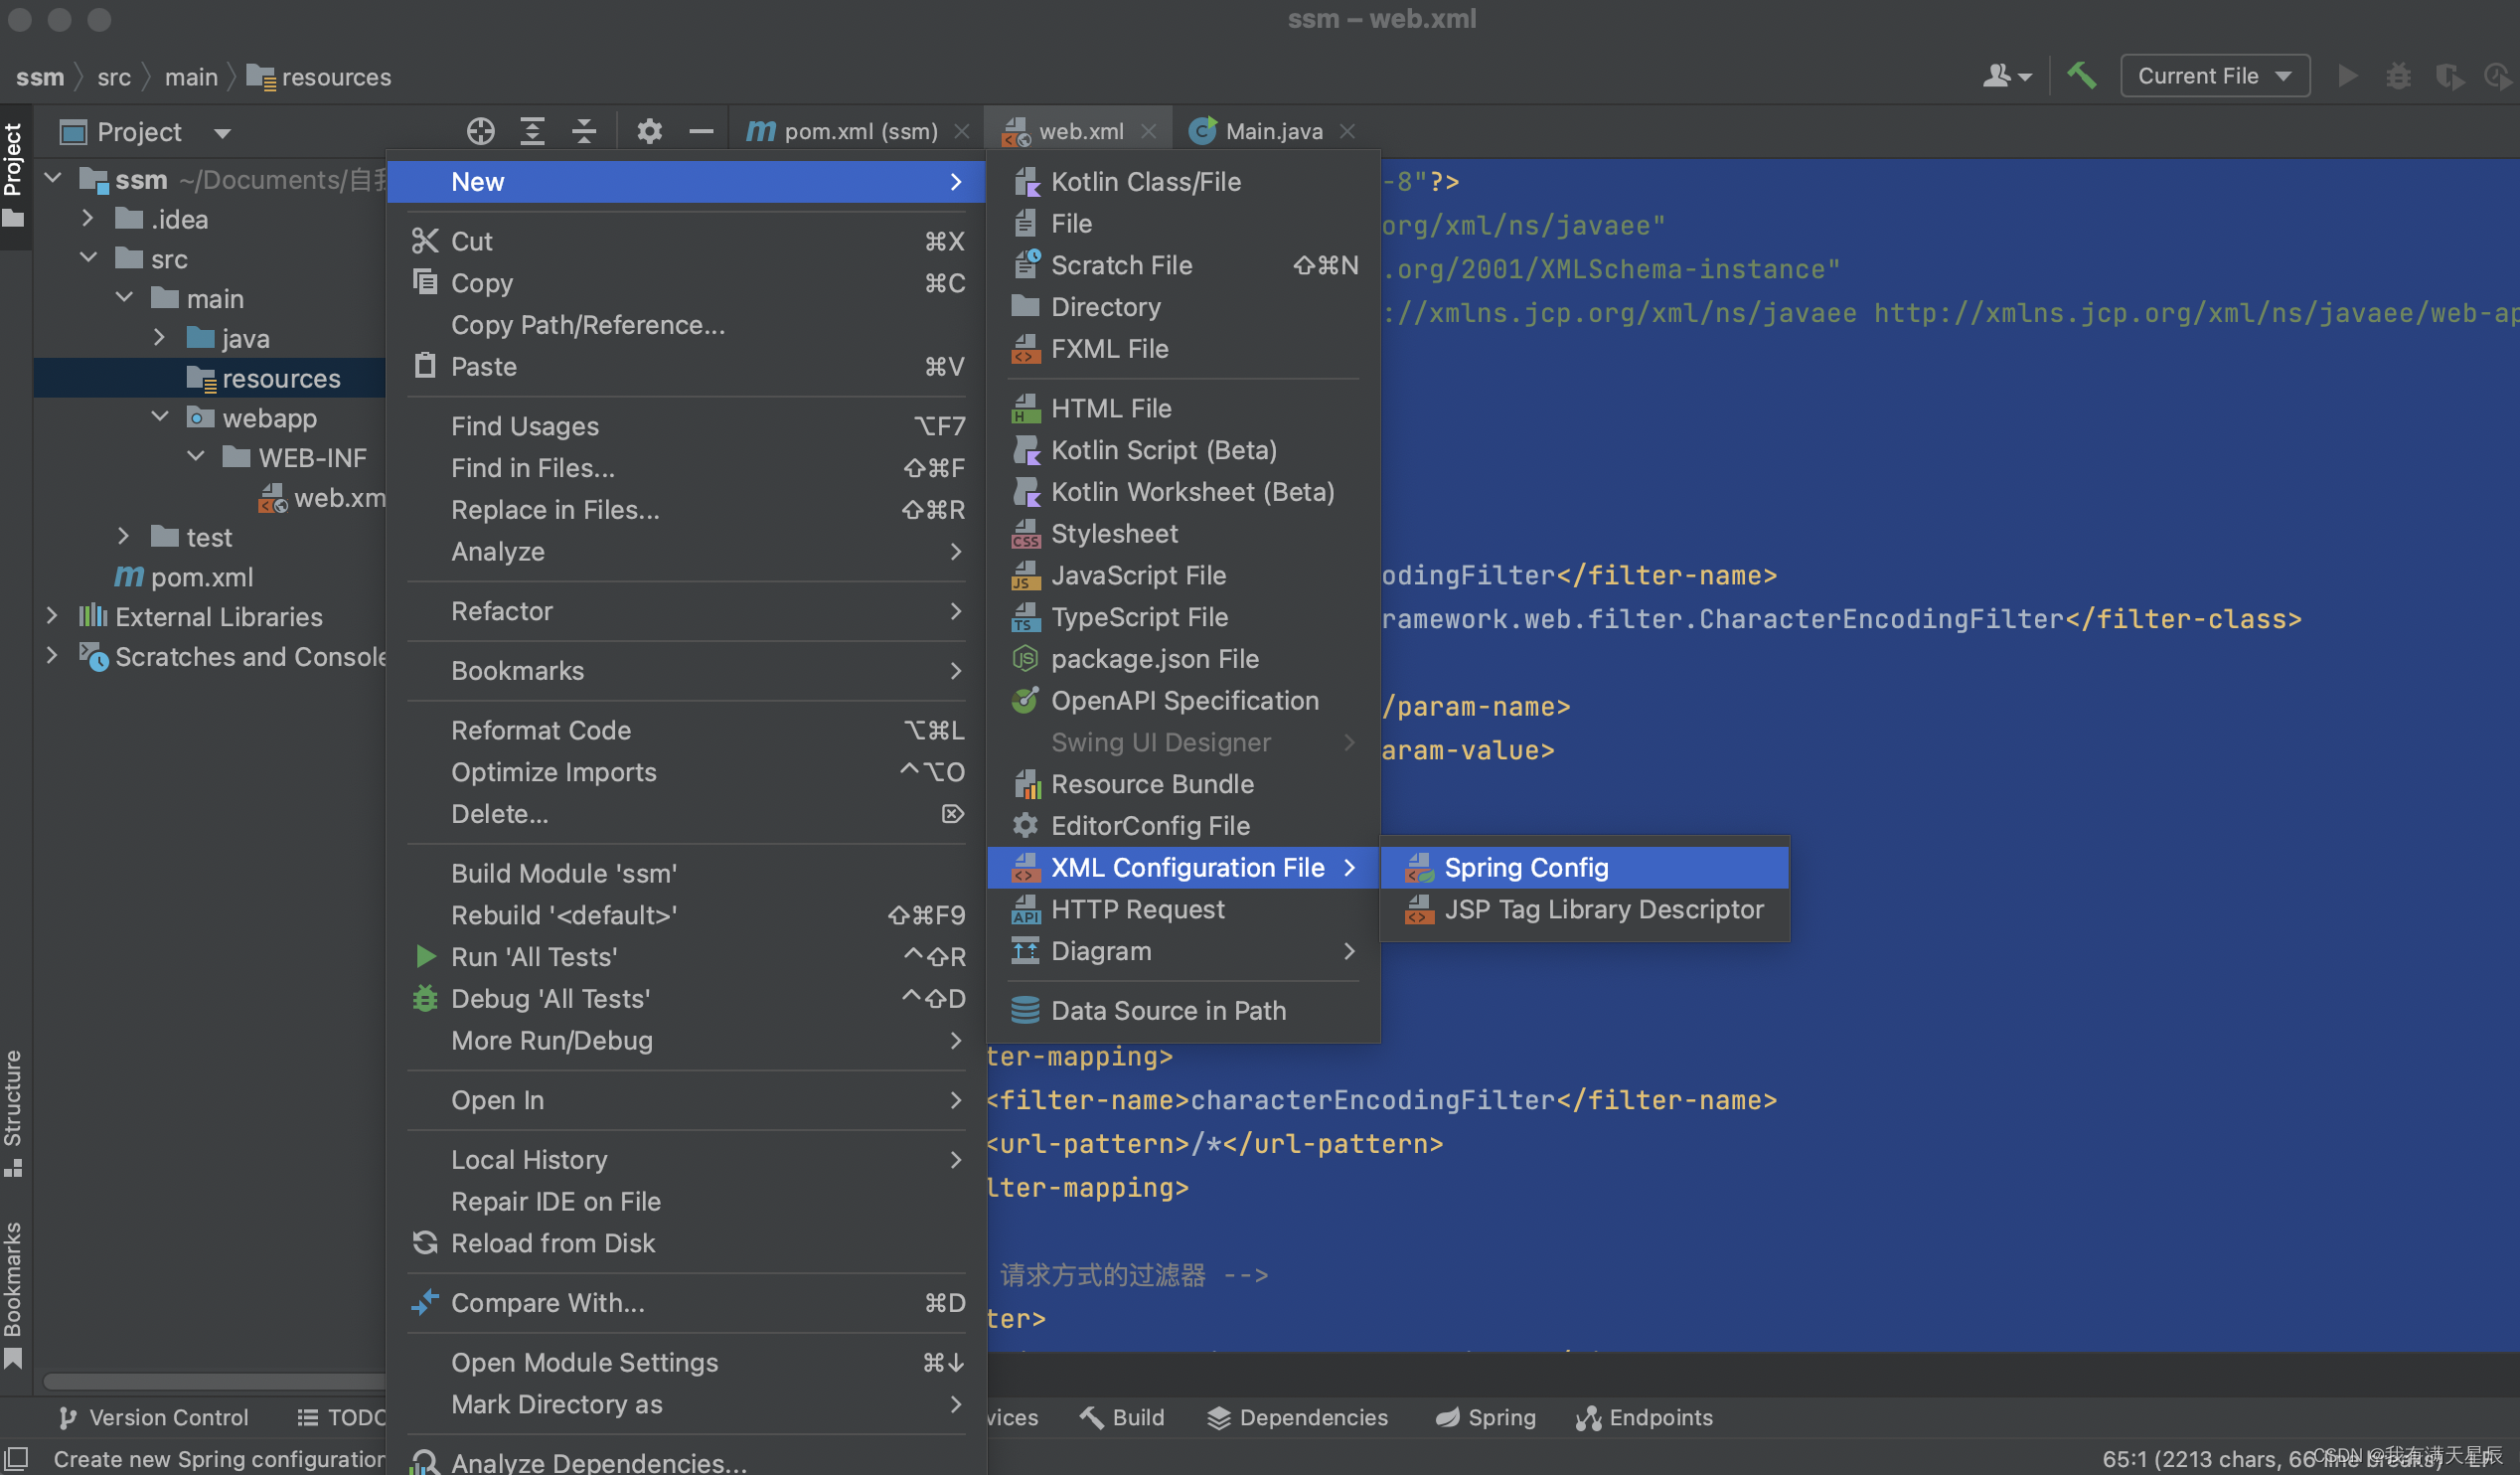Click Cut in the context menu
The width and height of the screenshot is (2520, 1475).
point(687,241)
